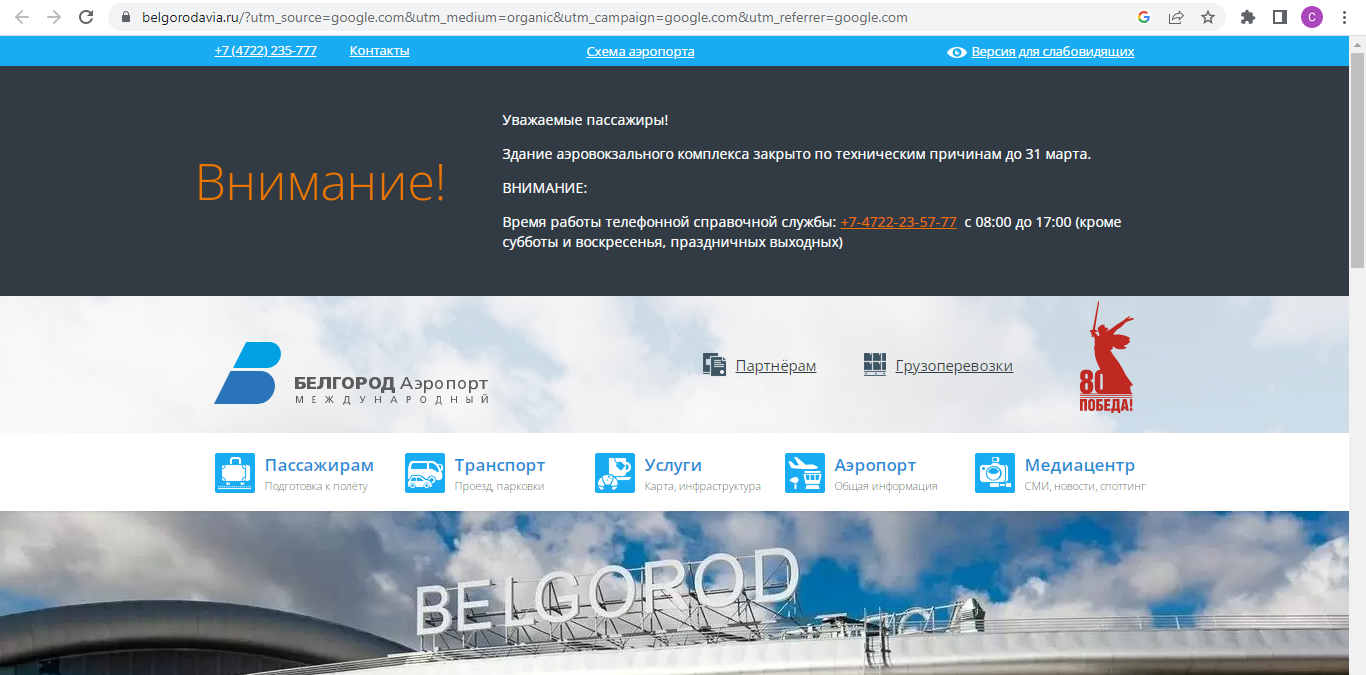Open the Контакты link
This screenshot has height=675, width=1366.
point(379,51)
